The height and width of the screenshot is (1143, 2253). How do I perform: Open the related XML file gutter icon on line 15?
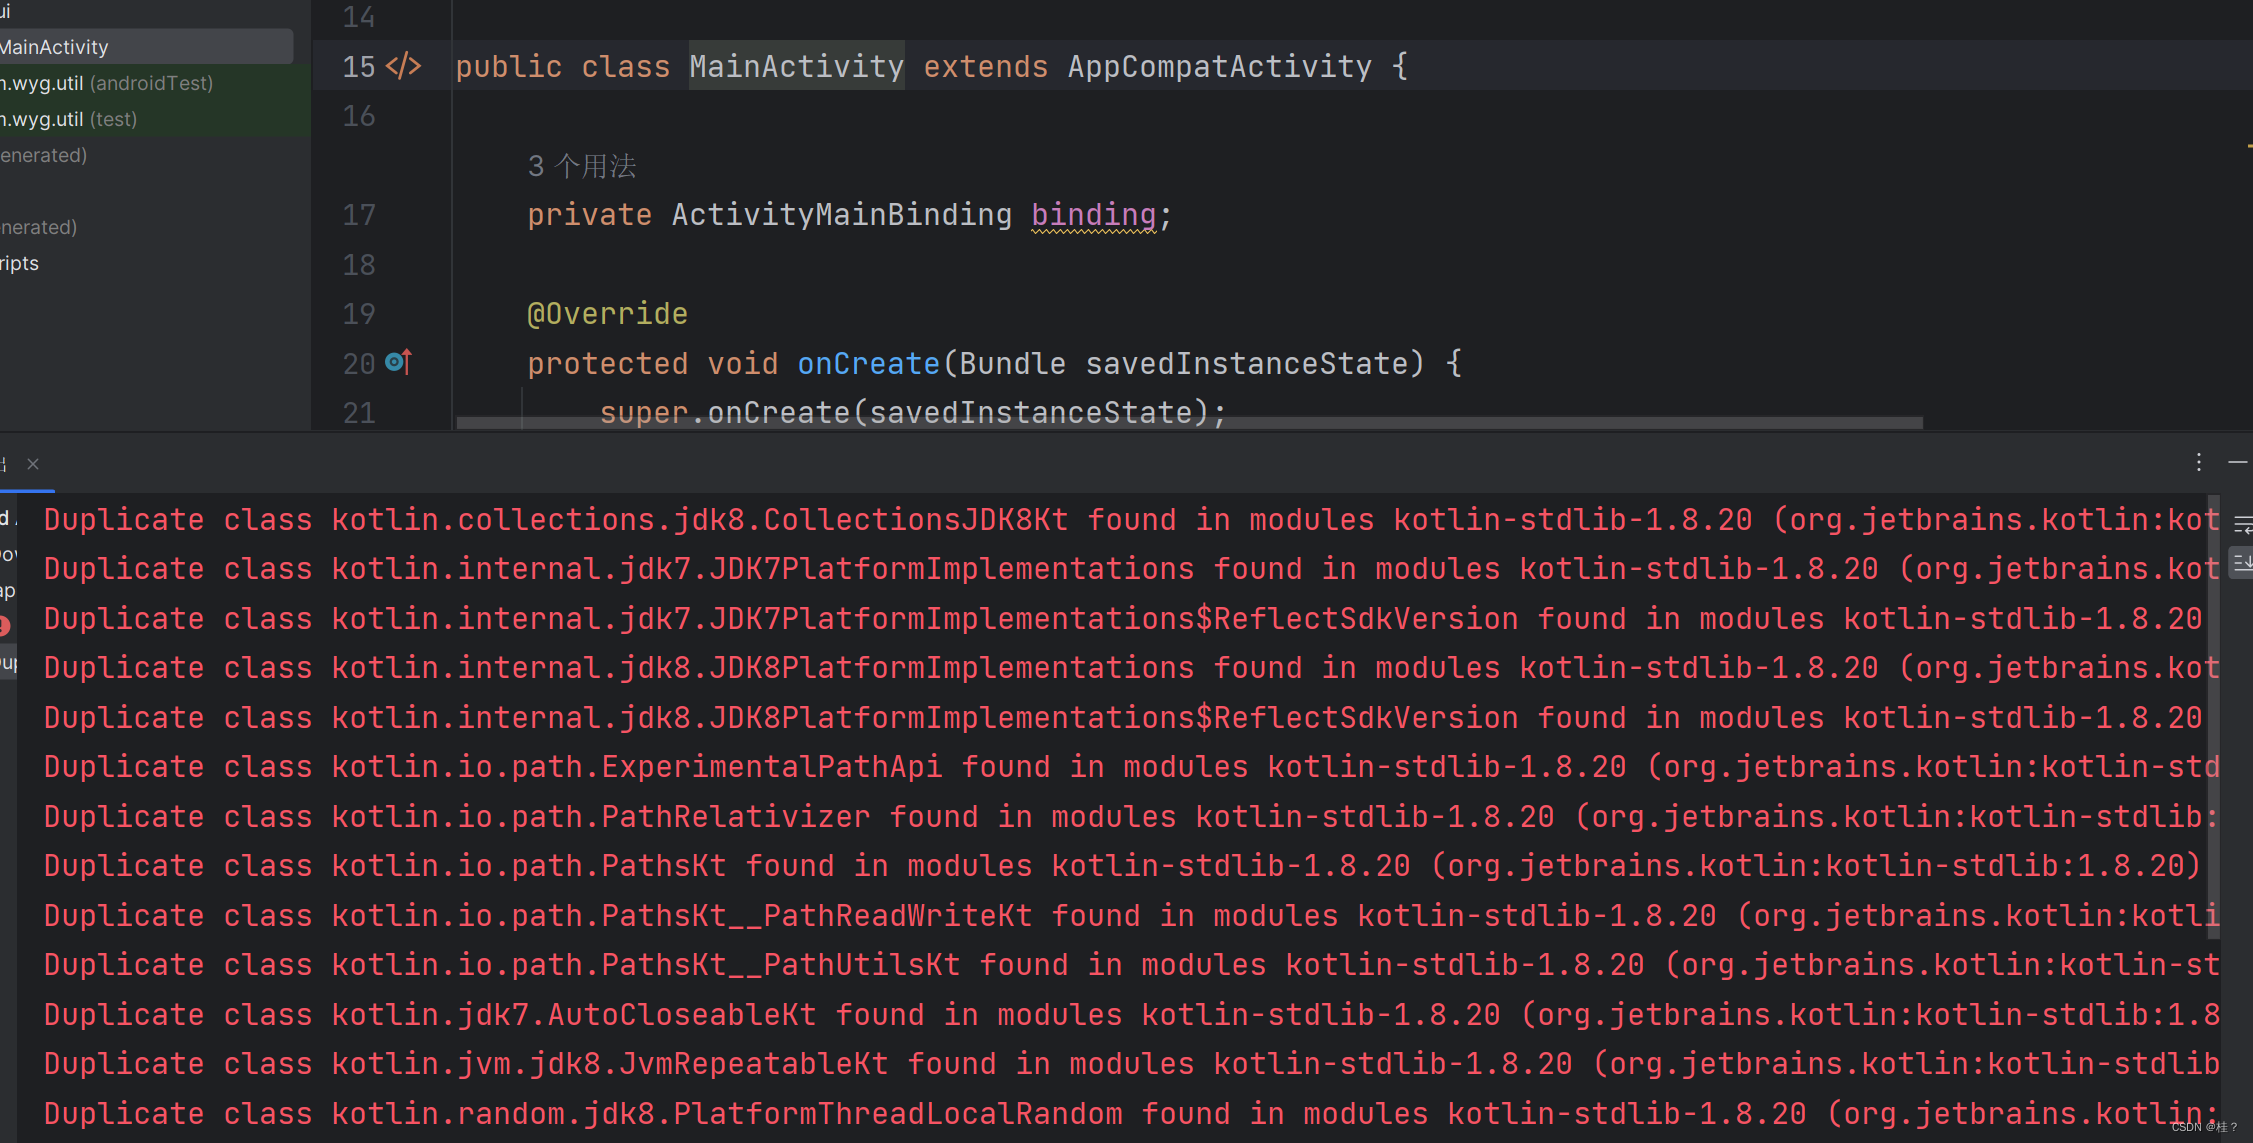click(x=404, y=66)
